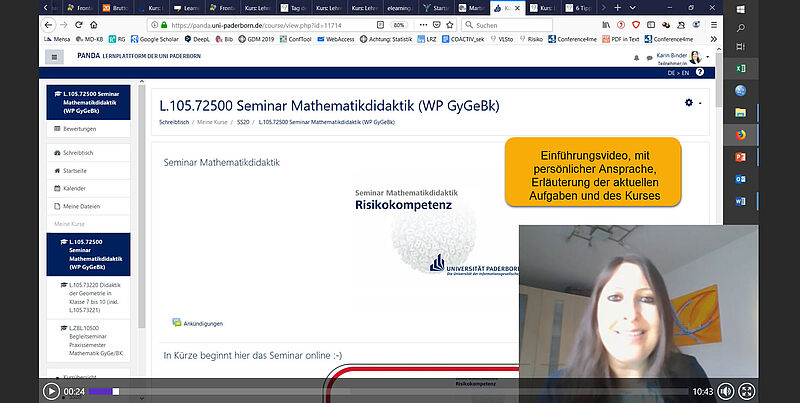The height and width of the screenshot is (403, 800).
Task: Toggle the PANDA navigation drawer hamburger
Action: [55, 57]
